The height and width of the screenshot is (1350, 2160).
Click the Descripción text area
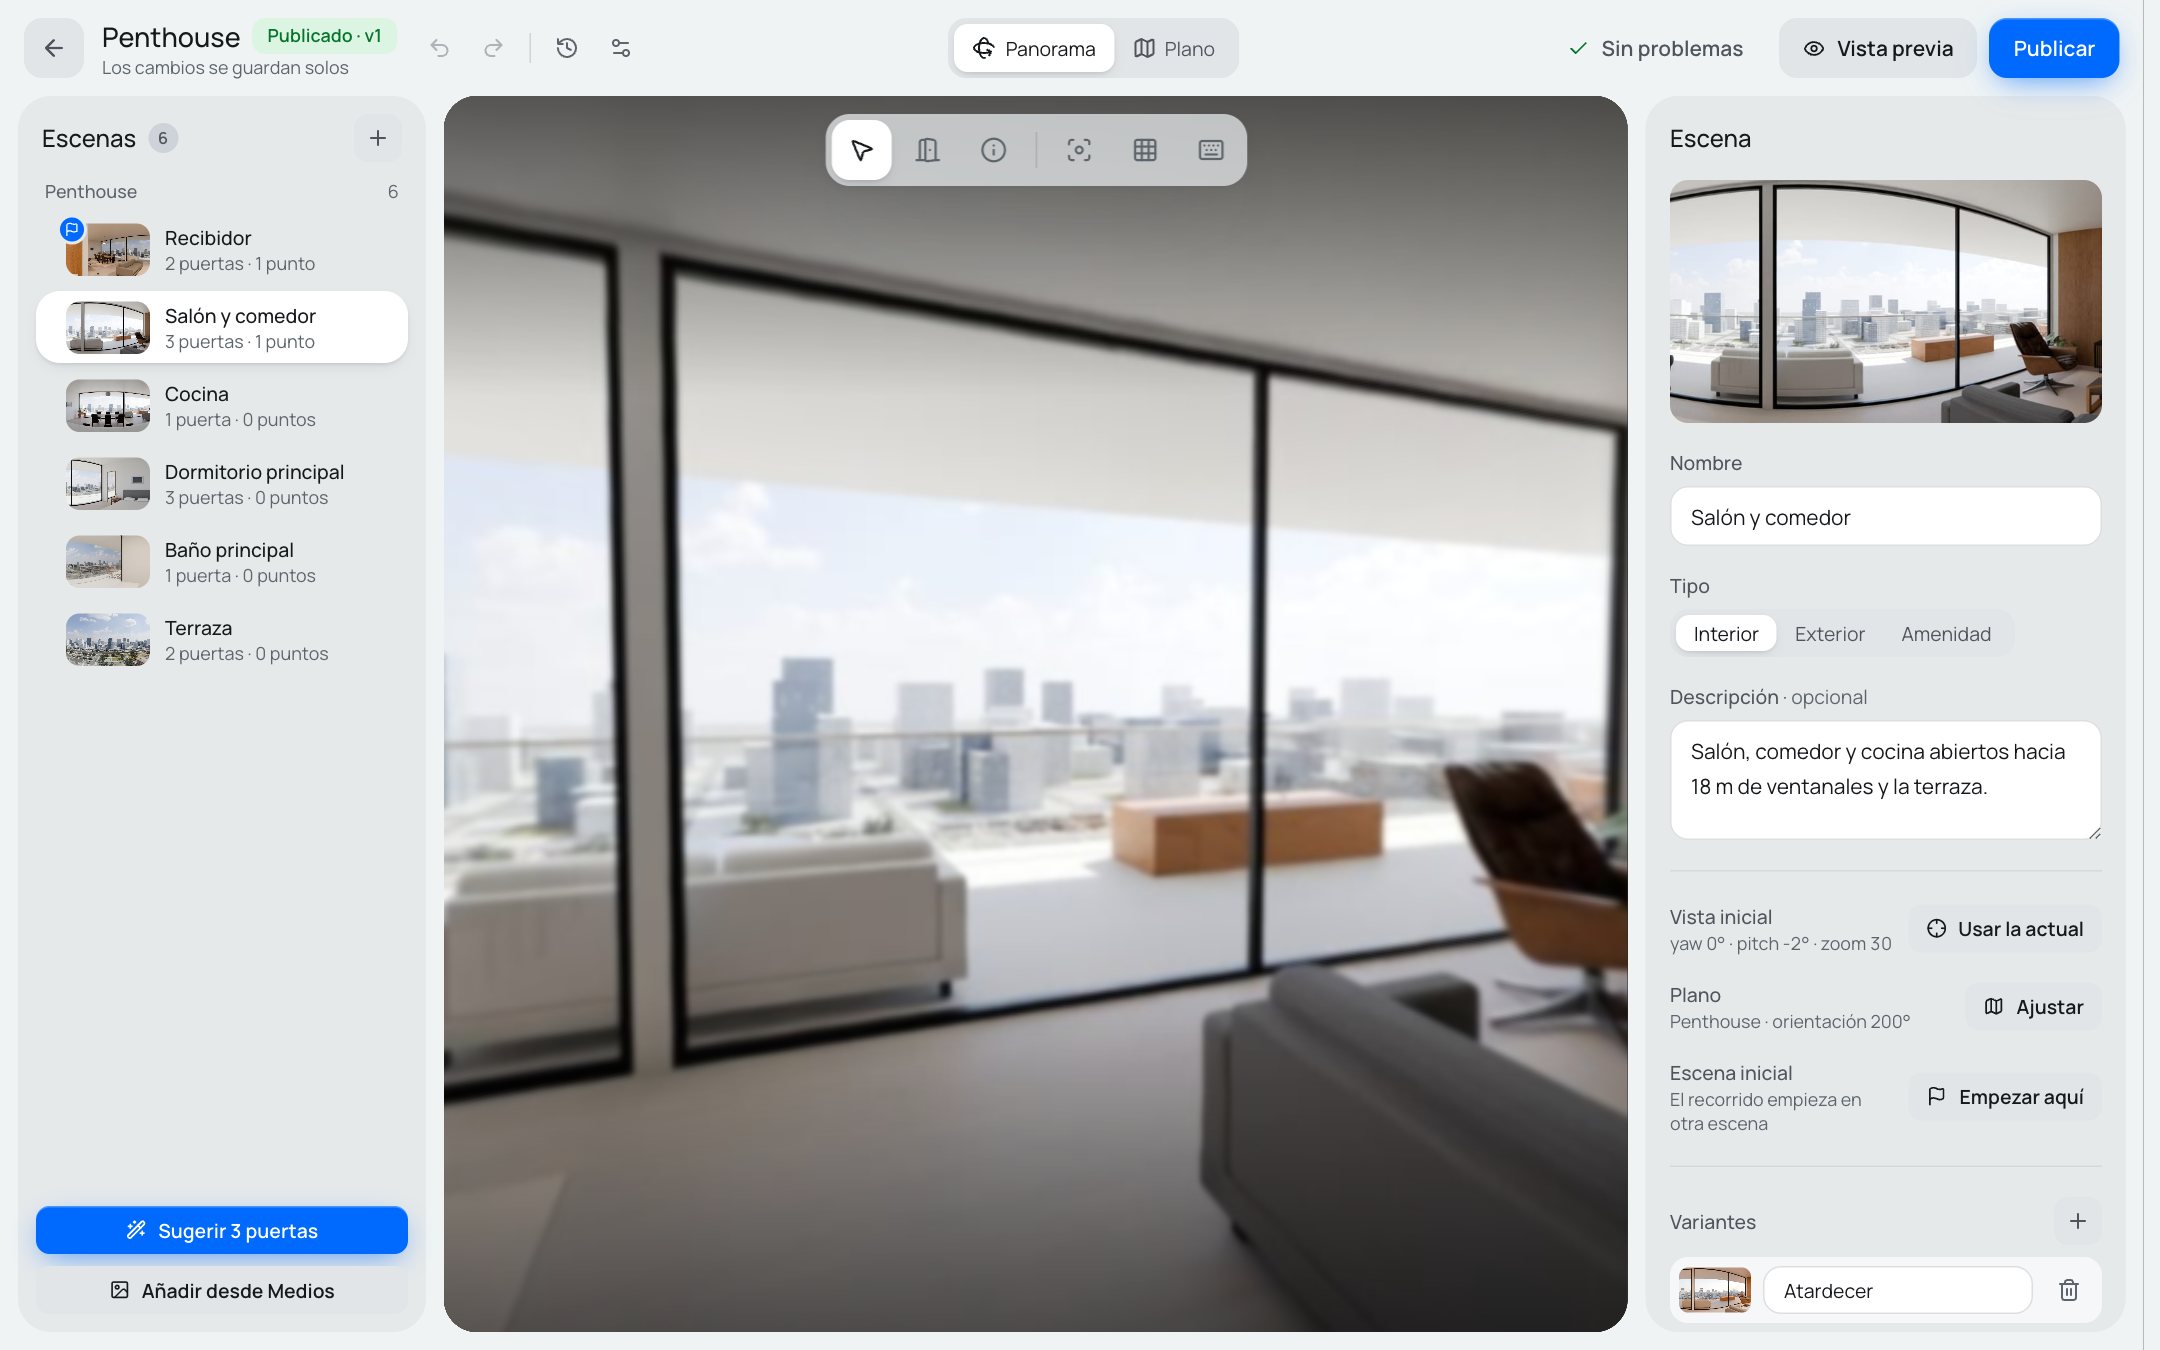click(x=1885, y=780)
